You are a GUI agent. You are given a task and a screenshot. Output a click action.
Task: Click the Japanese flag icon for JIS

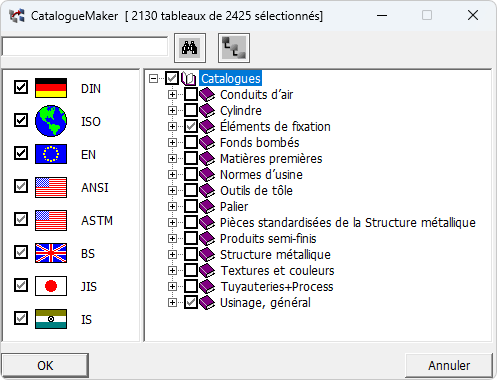51,286
